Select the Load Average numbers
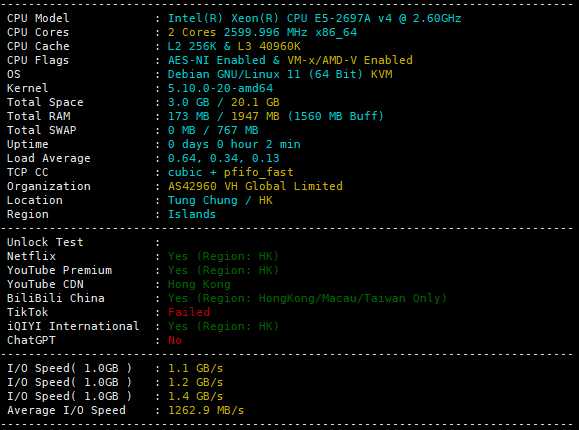Viewport: 579px width, 430px height. click(x=223, y=158)
